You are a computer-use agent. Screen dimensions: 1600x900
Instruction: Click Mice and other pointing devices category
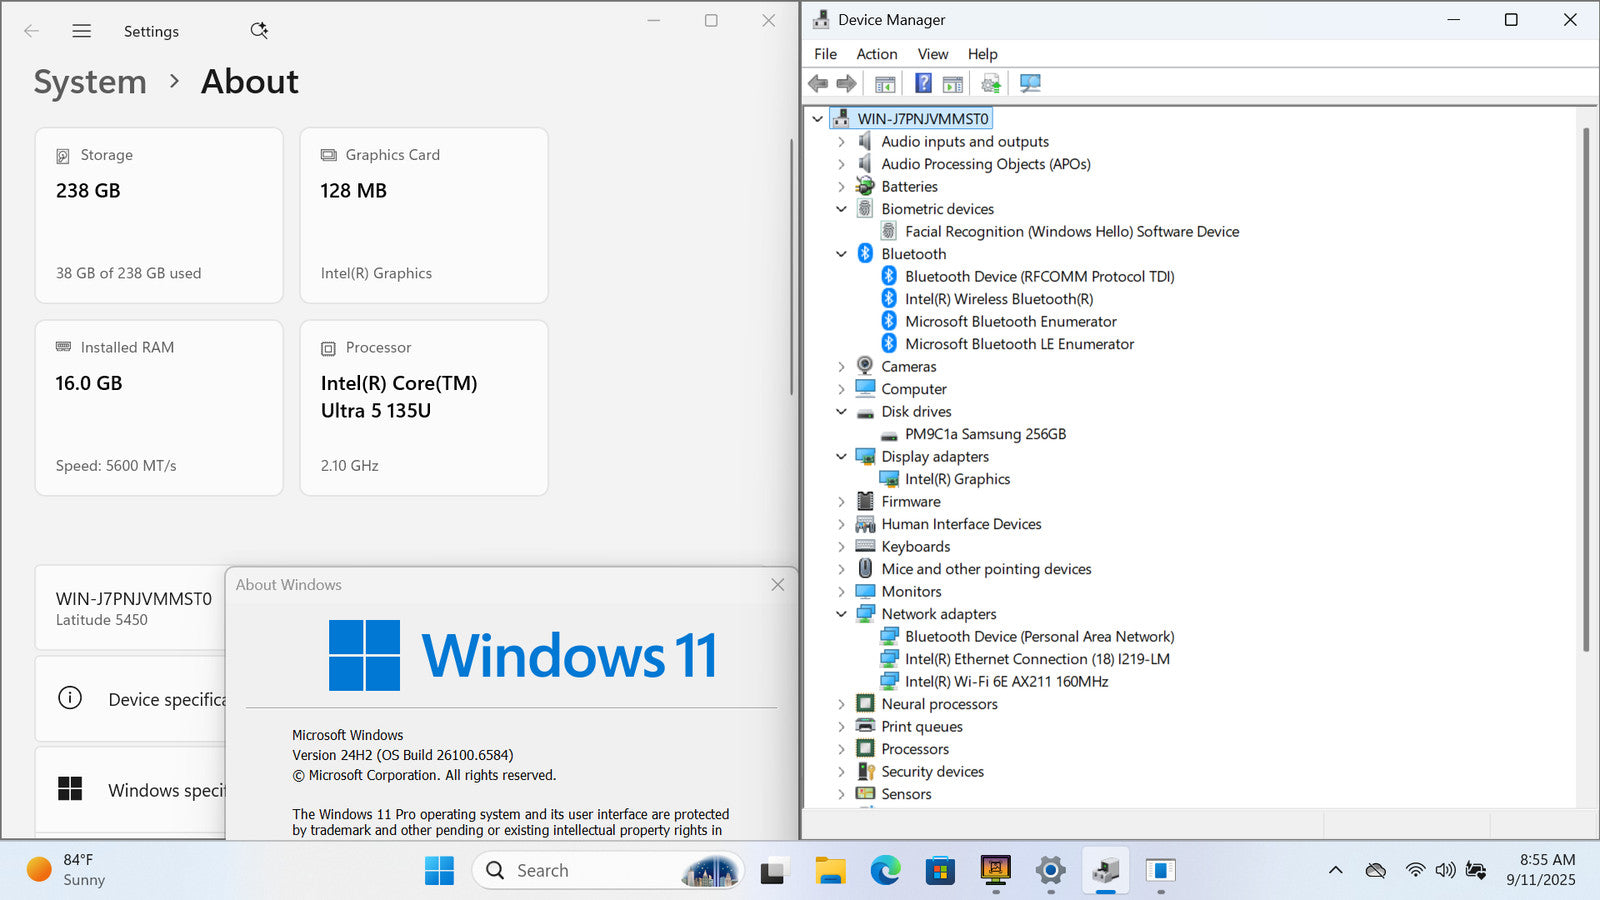click(x=986, y=569)
